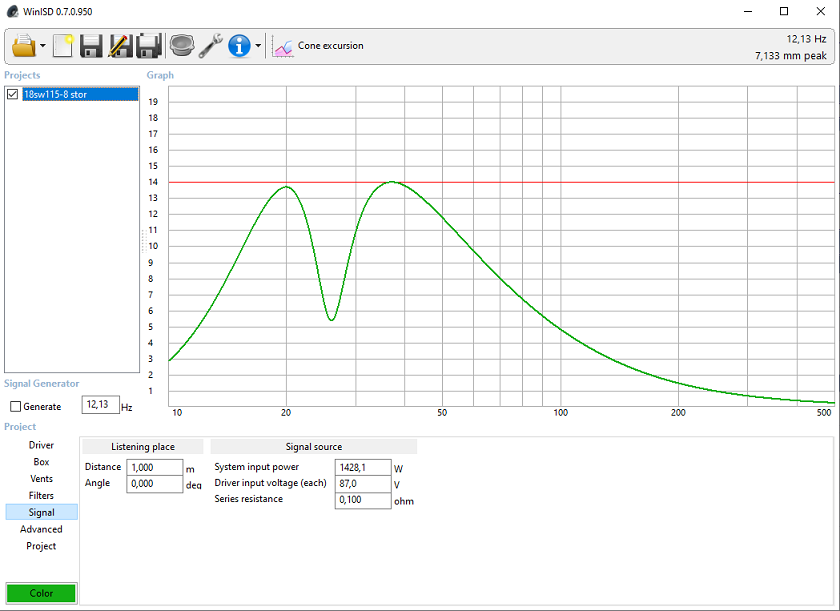
Task: Select the 18sw115-8 stor project entry
Action: (80, 94)
